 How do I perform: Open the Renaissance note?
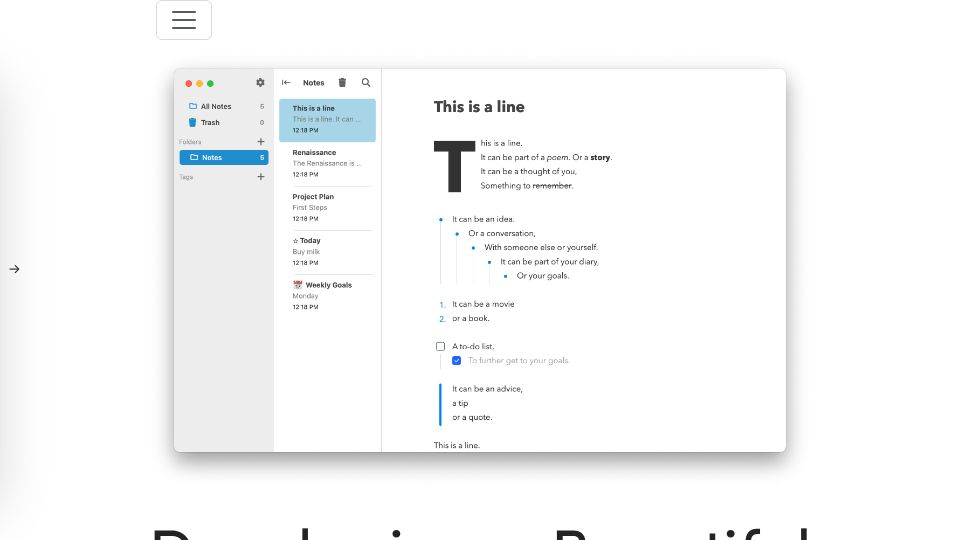tap(328, 164)
